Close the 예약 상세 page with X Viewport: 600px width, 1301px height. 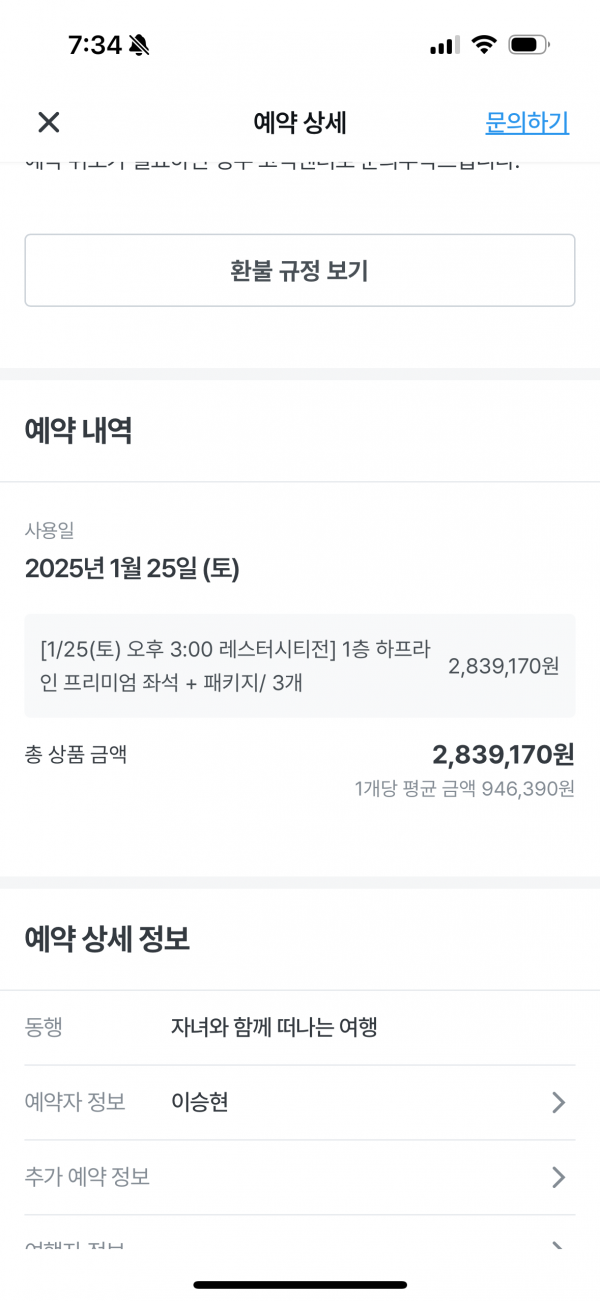pos(49,122)
